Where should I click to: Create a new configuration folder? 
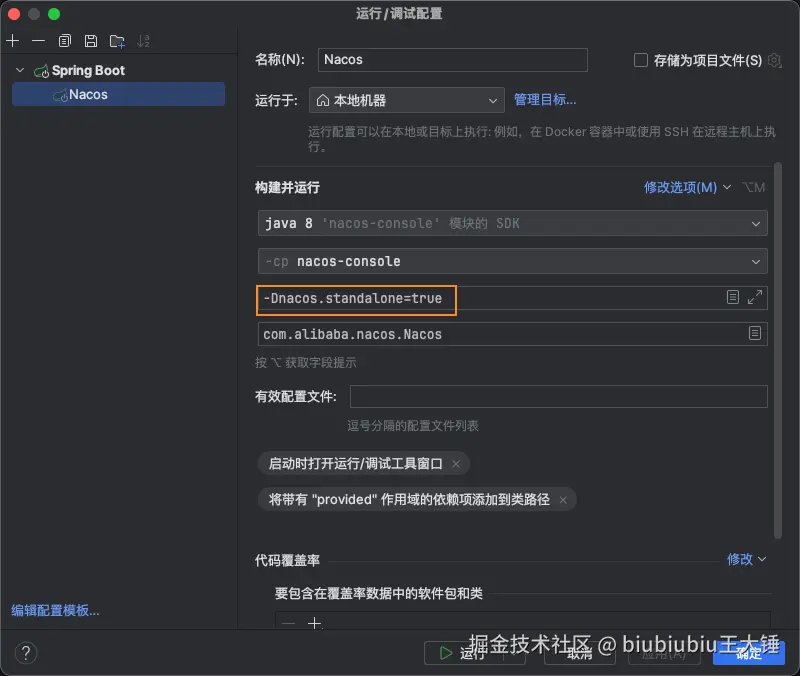pos(117,41)
